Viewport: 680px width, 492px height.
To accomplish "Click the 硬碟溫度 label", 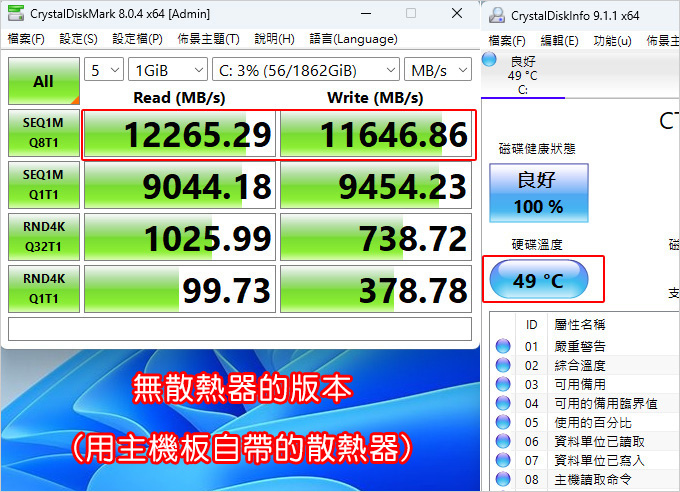I will coord(537,245).
